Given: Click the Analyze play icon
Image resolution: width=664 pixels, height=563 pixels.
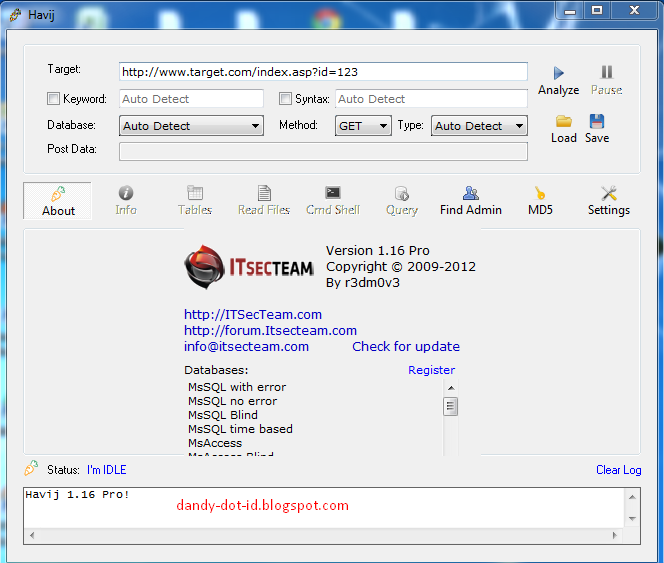Looking at the screenshot, I should (559, 73).
